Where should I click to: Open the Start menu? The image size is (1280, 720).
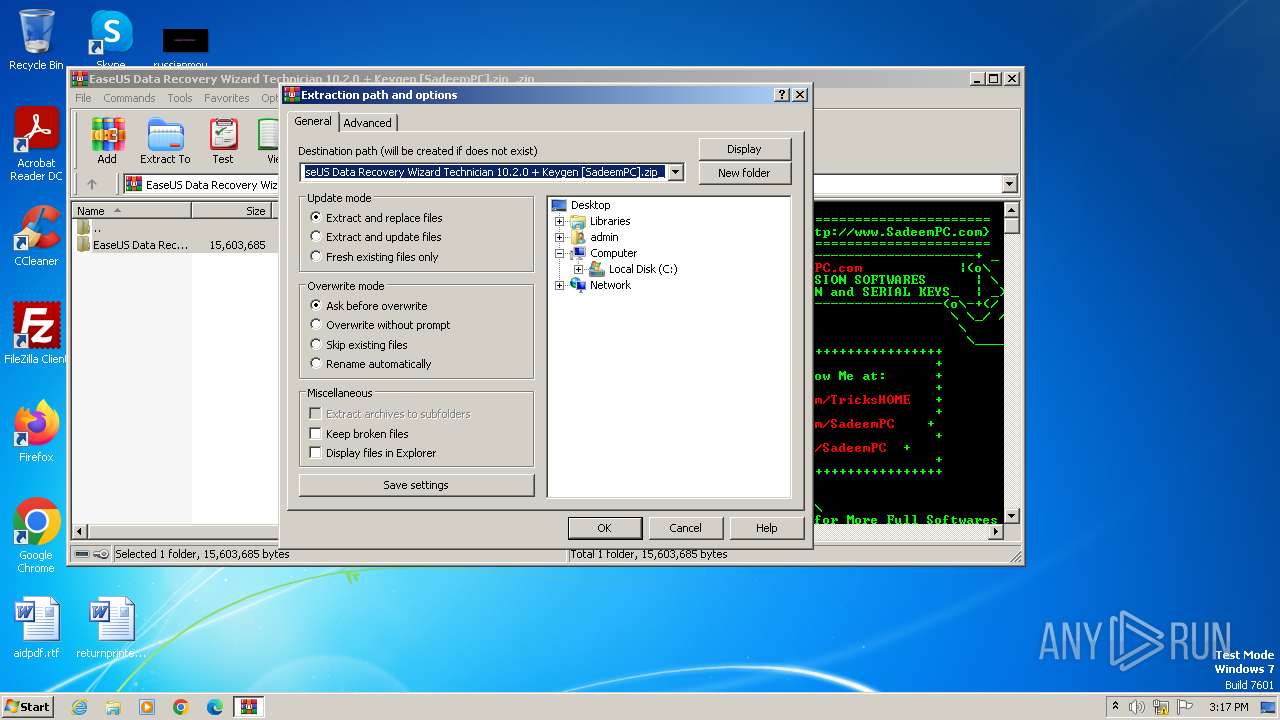(x=28, y=707)
